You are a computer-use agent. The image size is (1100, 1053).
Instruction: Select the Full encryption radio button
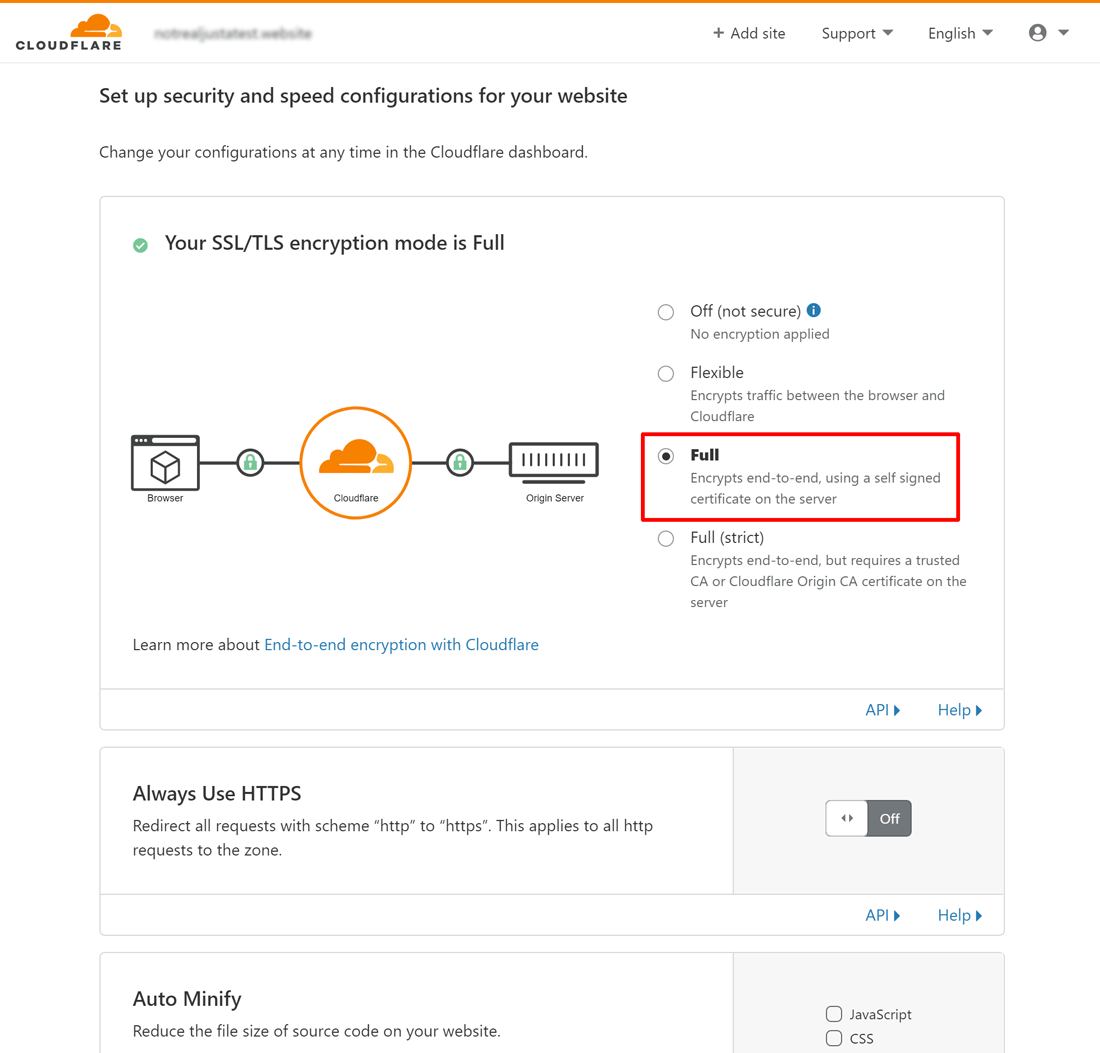(x=666, y=456)
